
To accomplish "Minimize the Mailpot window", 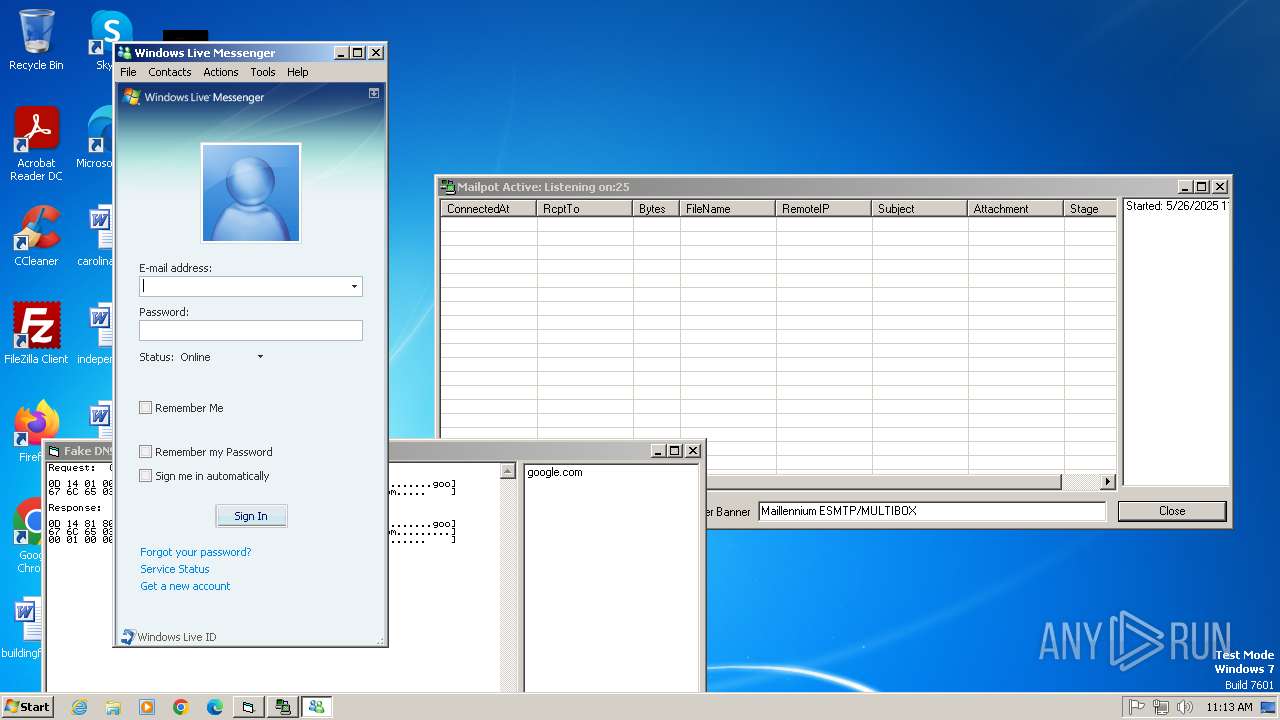I will click(x=1185, y=187).
